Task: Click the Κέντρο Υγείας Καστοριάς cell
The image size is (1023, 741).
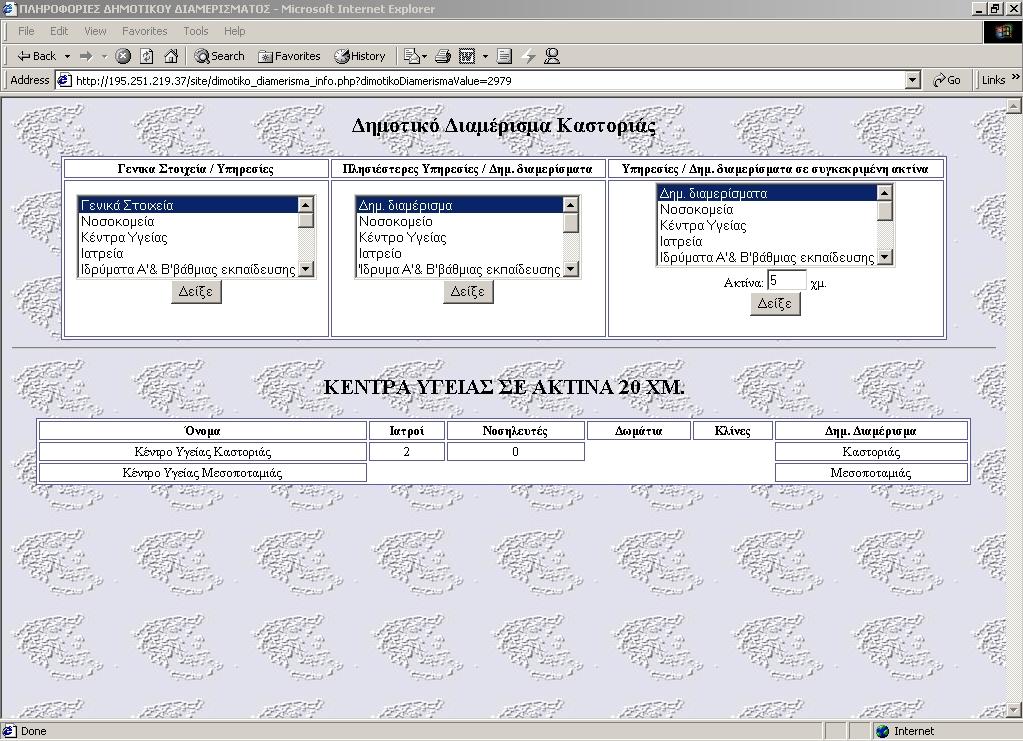Action: (203, 451)
